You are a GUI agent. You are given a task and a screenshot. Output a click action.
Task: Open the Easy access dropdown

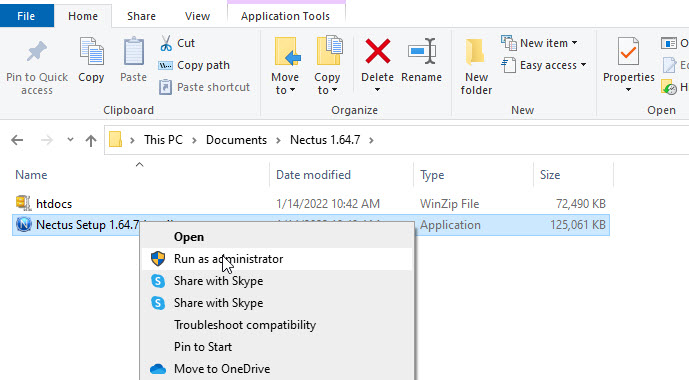pyautogui.click(x=544, y=65)
